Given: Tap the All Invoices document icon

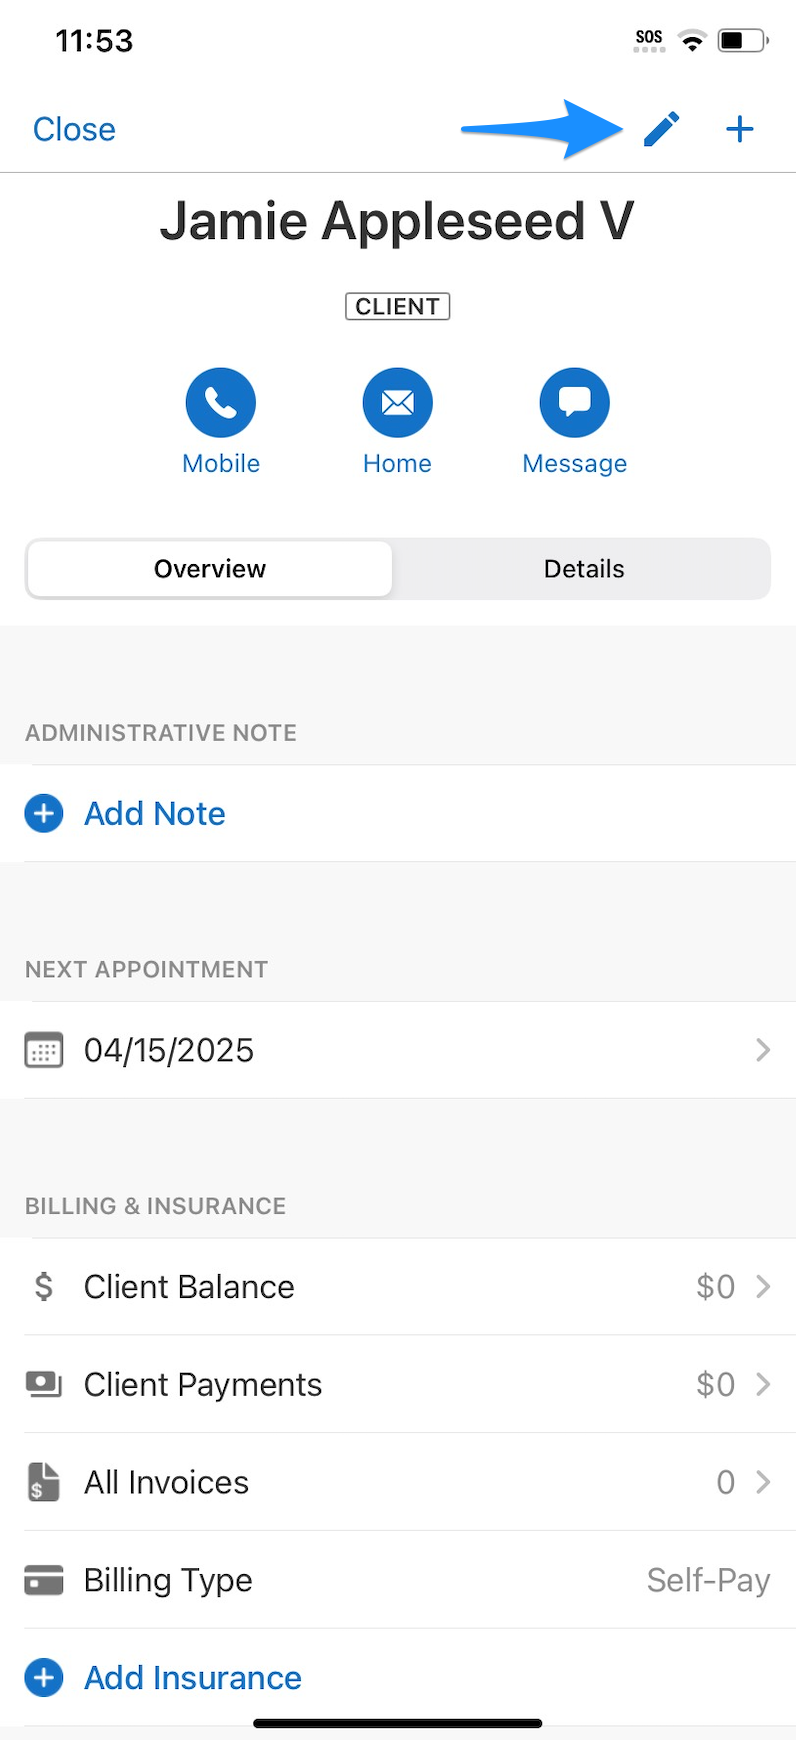Looking at the screenshot, I should 43,1482.
